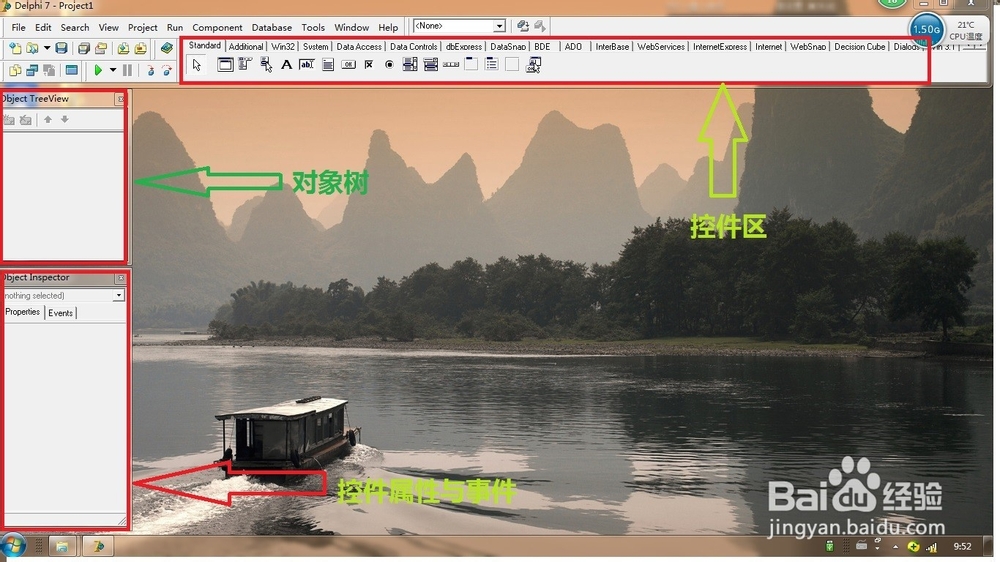Image resolution: width=1000 pixels, height=562 pixels.
Task: Open the dropdown arrow beside Open file
Action: [x=47, y=48]
